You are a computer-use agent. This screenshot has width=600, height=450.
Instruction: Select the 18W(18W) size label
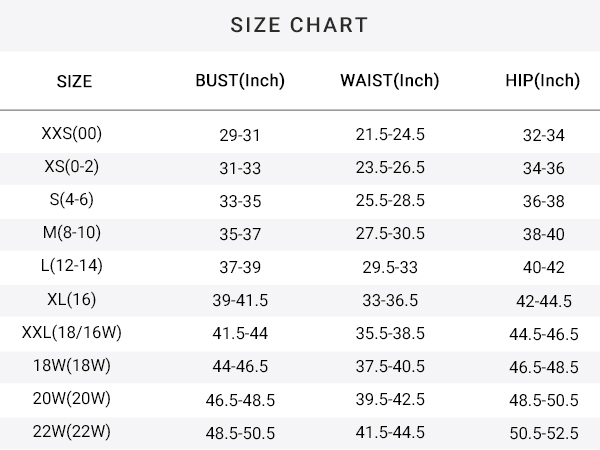[72, 365]
